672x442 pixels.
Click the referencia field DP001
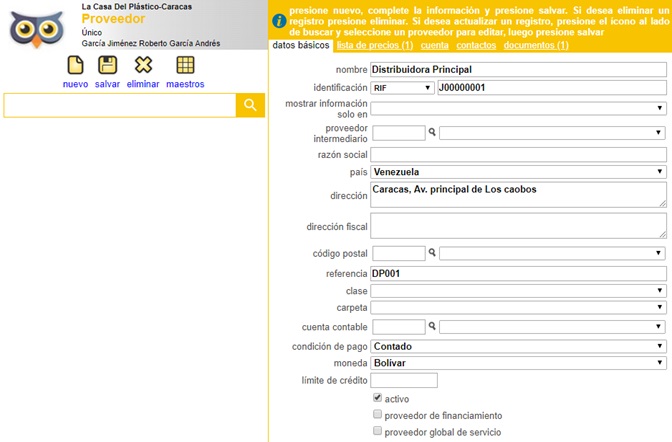pyautogui.click(x=518, y=274)
